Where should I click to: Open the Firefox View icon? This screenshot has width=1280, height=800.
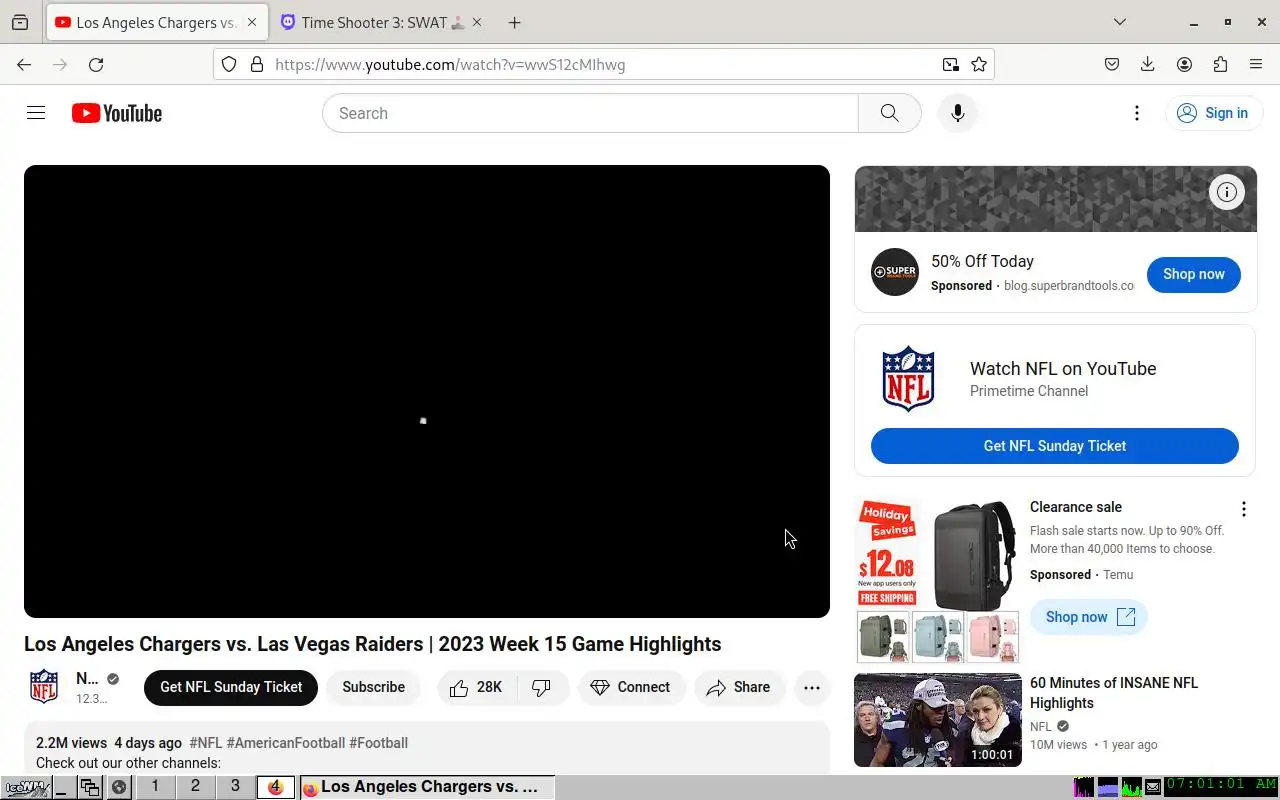point(20,22)
